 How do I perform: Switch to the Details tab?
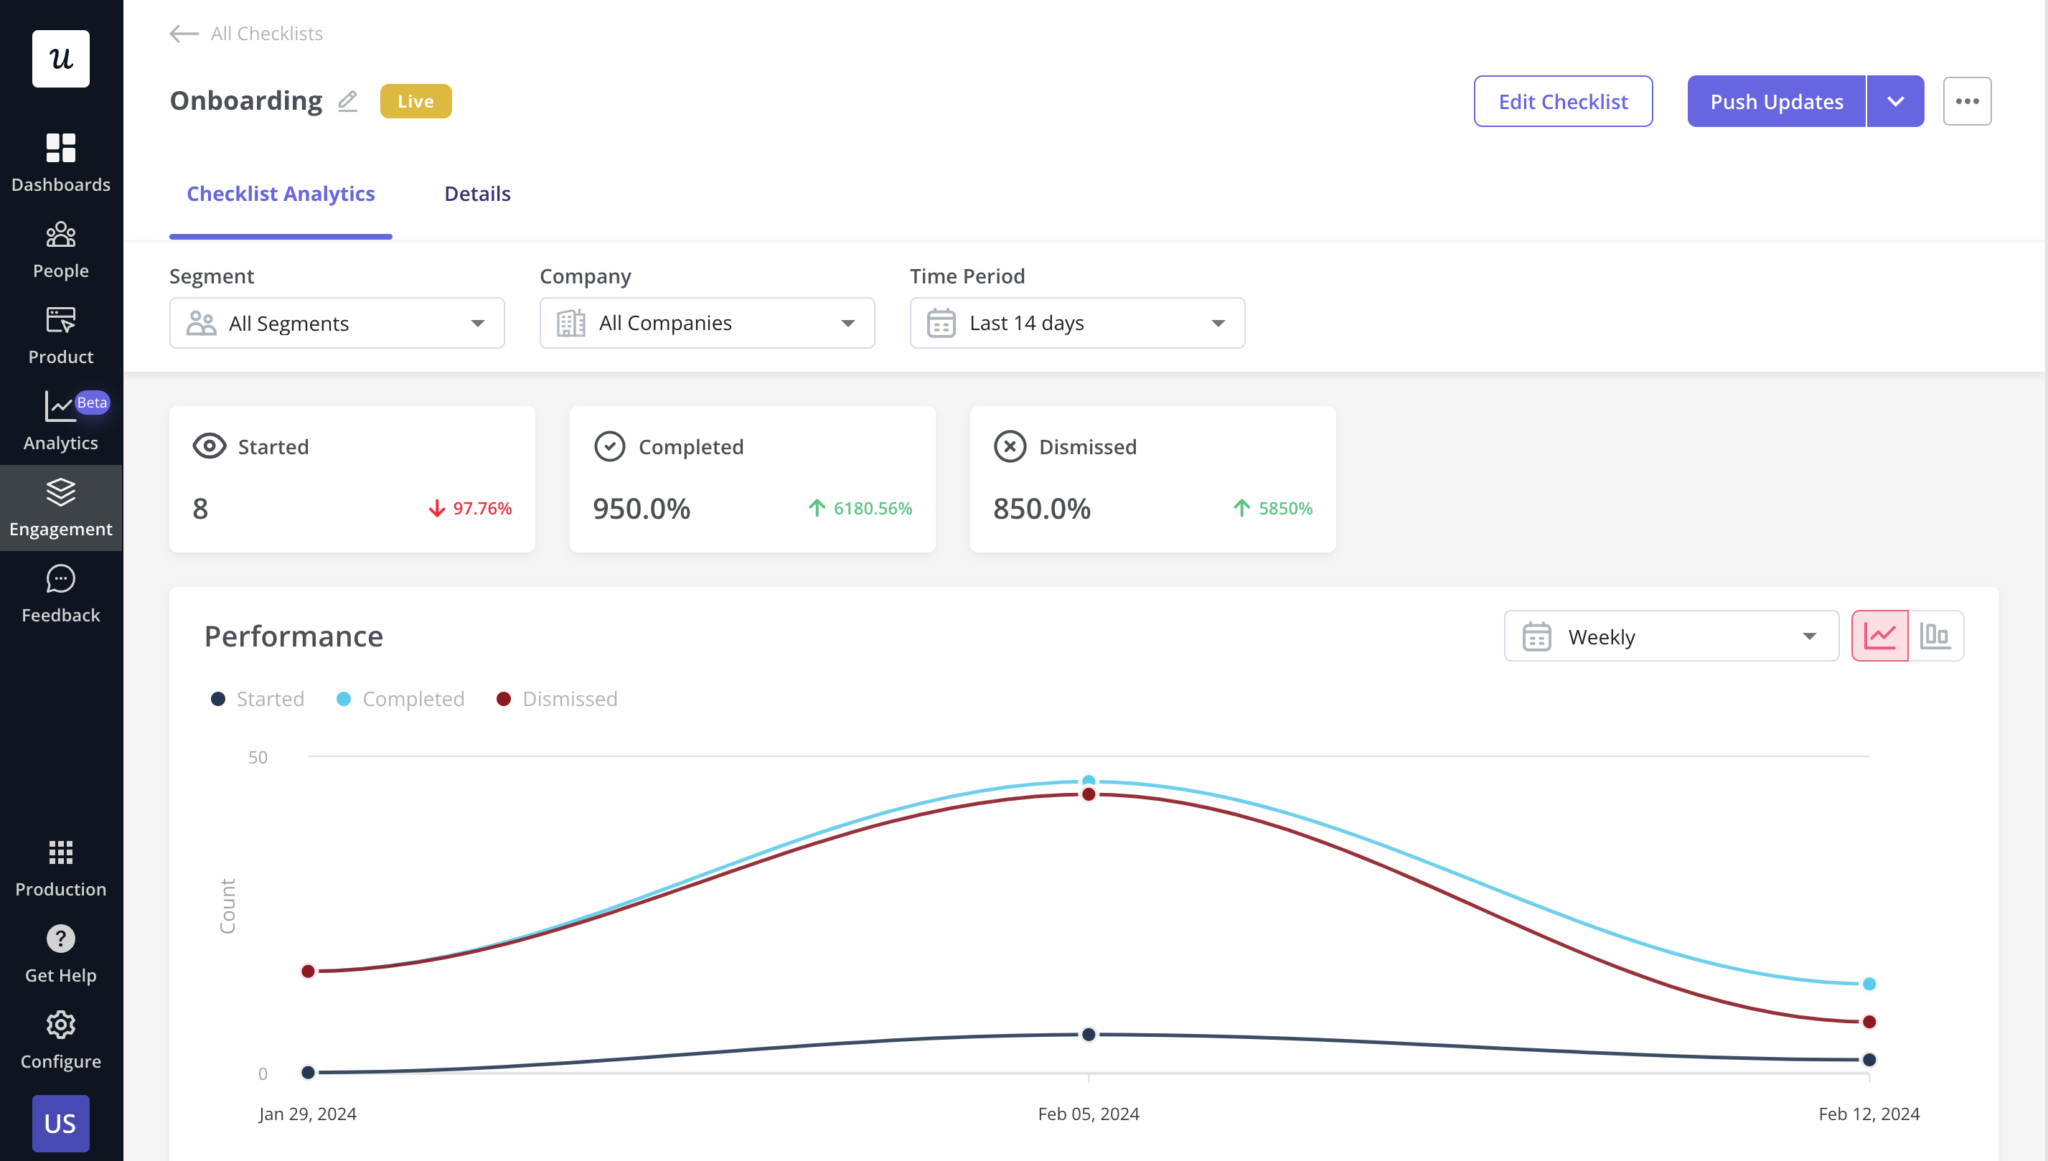point(477,193)
